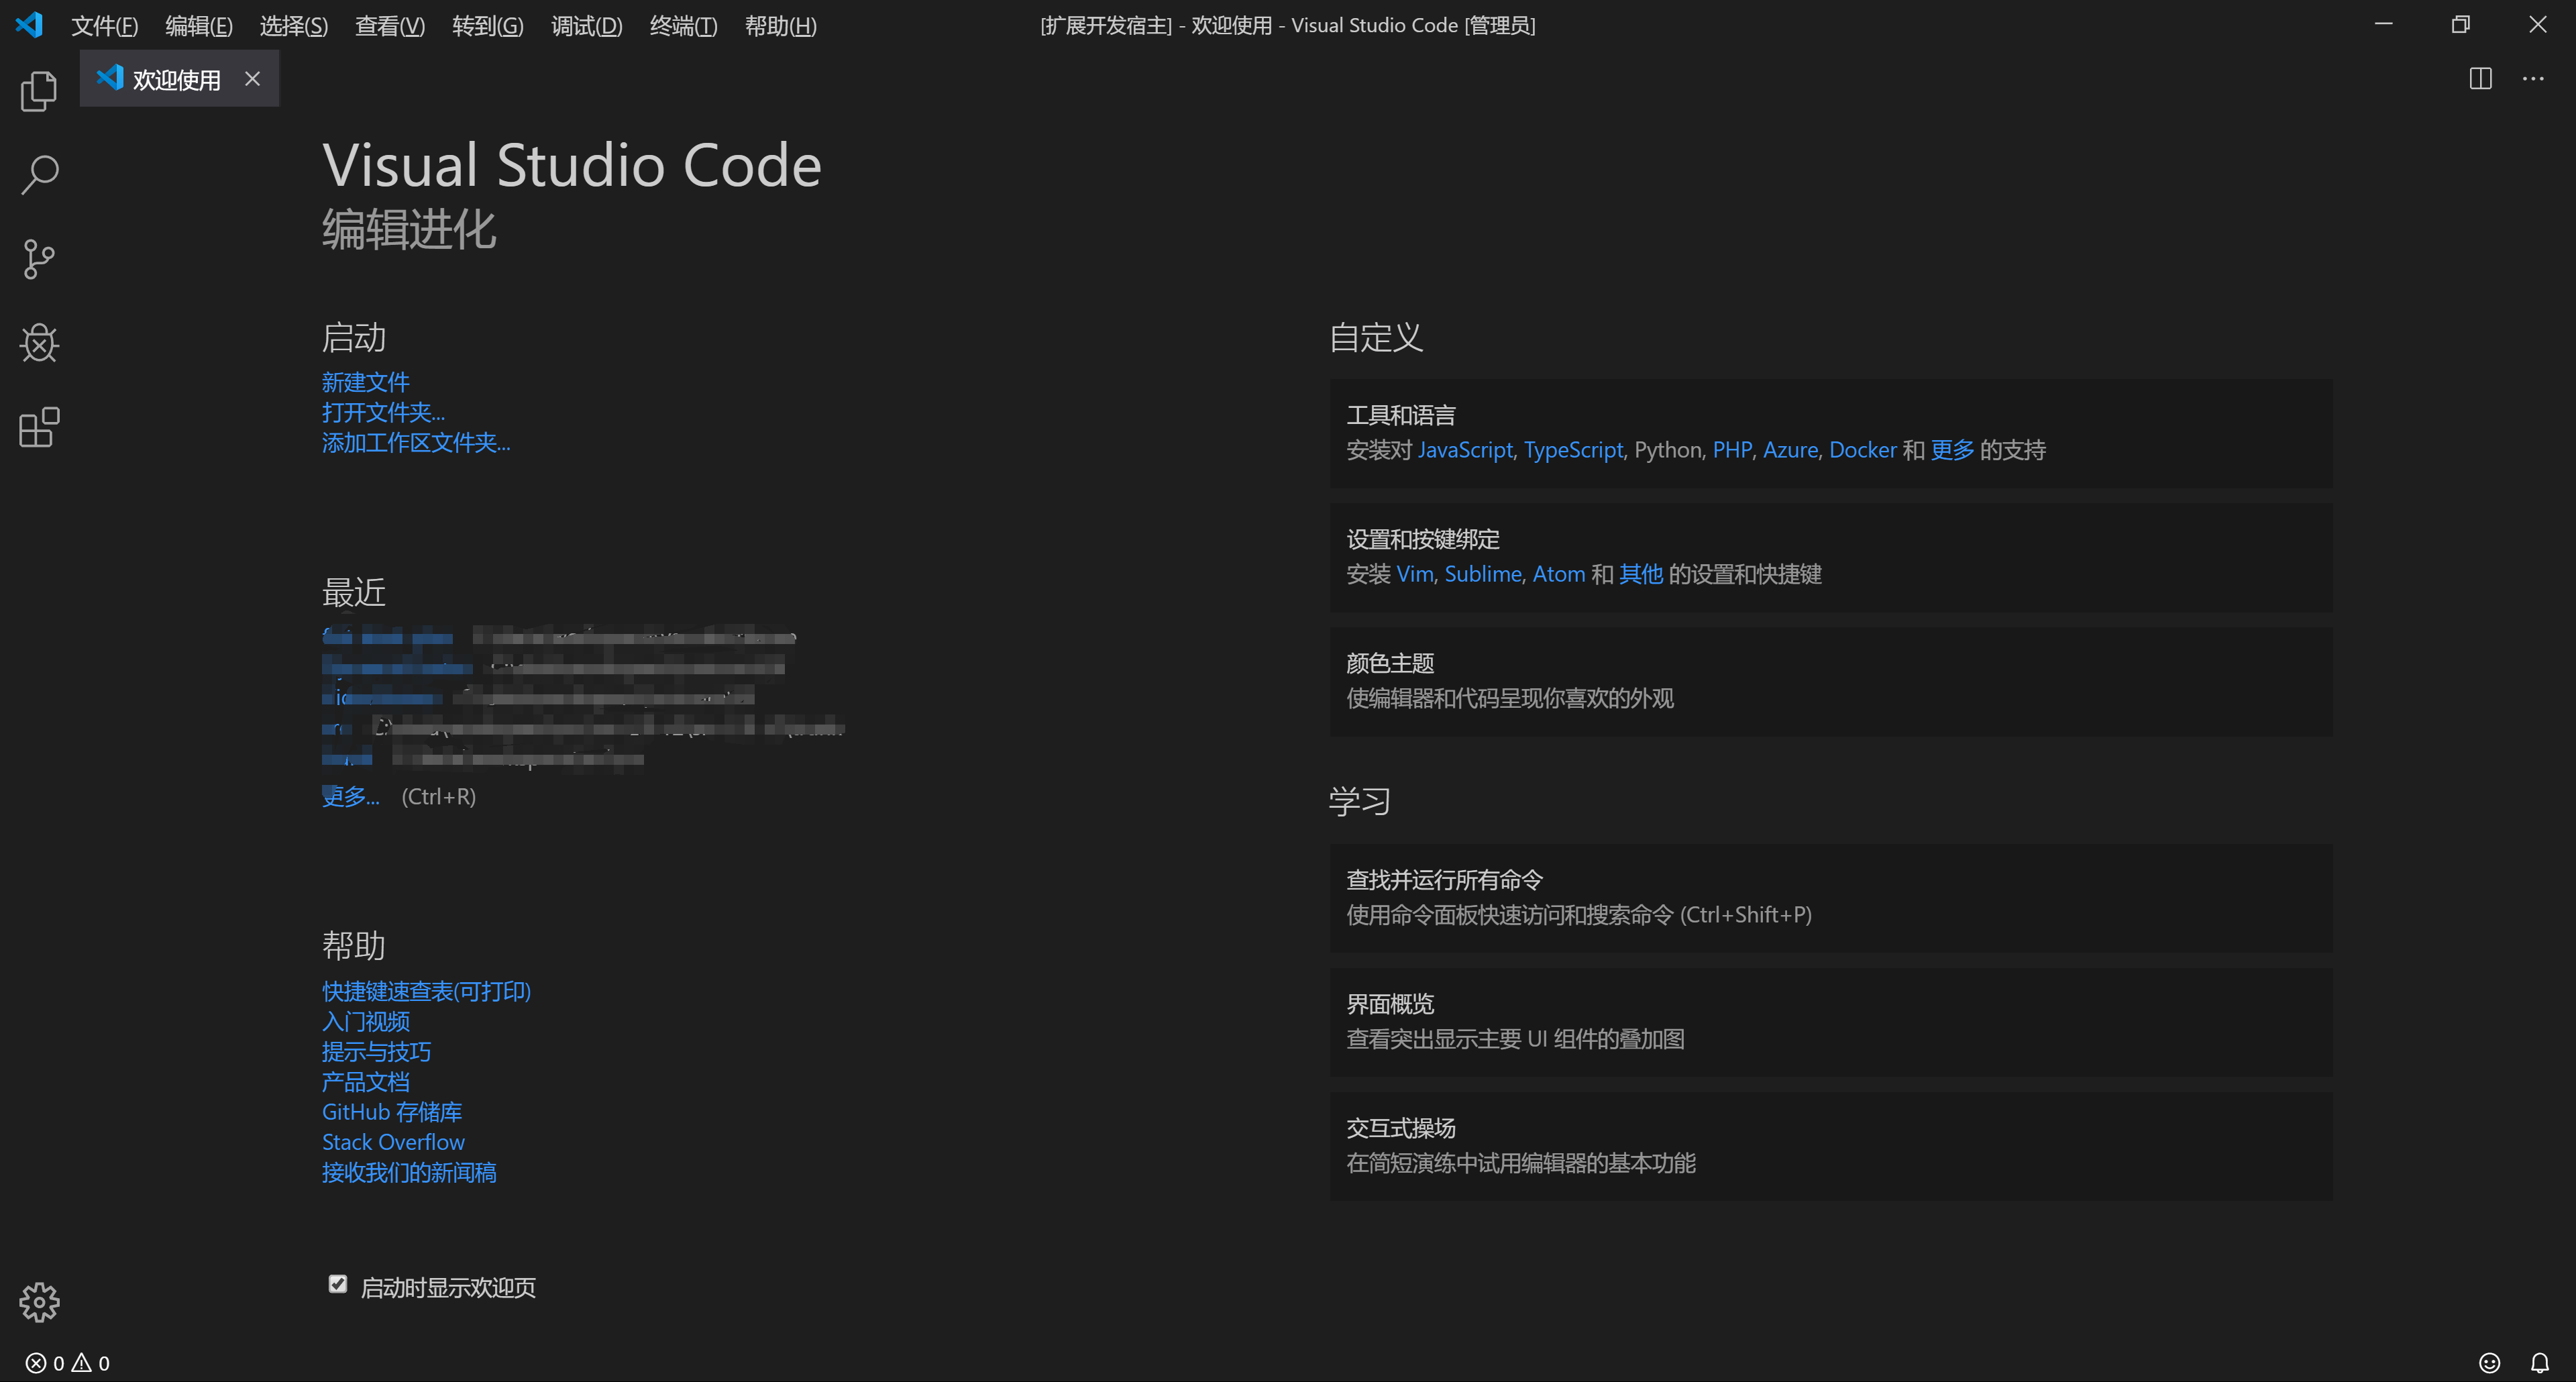Image resolution: width=2576 pixels, height=1382 pixels.
Task: Open the 交互式操场 card
Action: (x=1830, y=1145)
